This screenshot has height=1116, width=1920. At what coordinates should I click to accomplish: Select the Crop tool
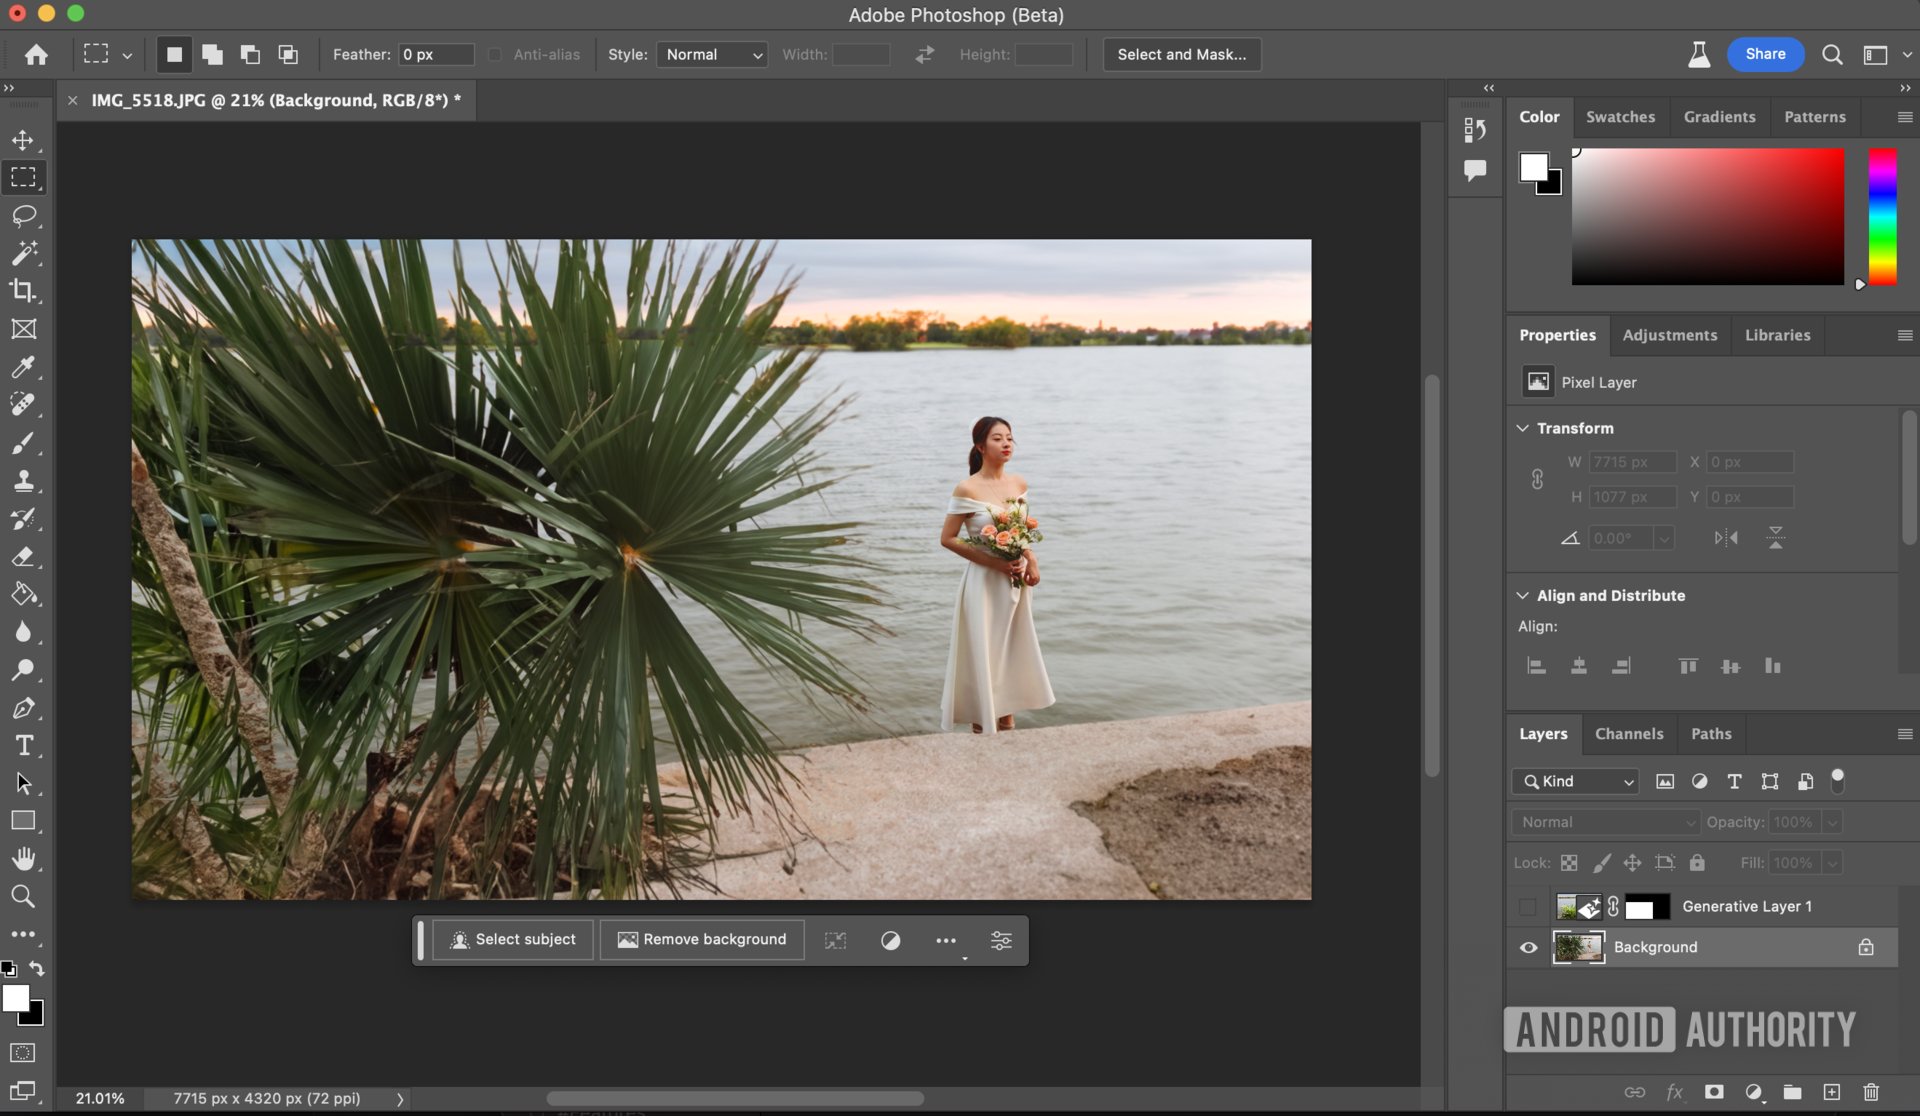point(23,291)
